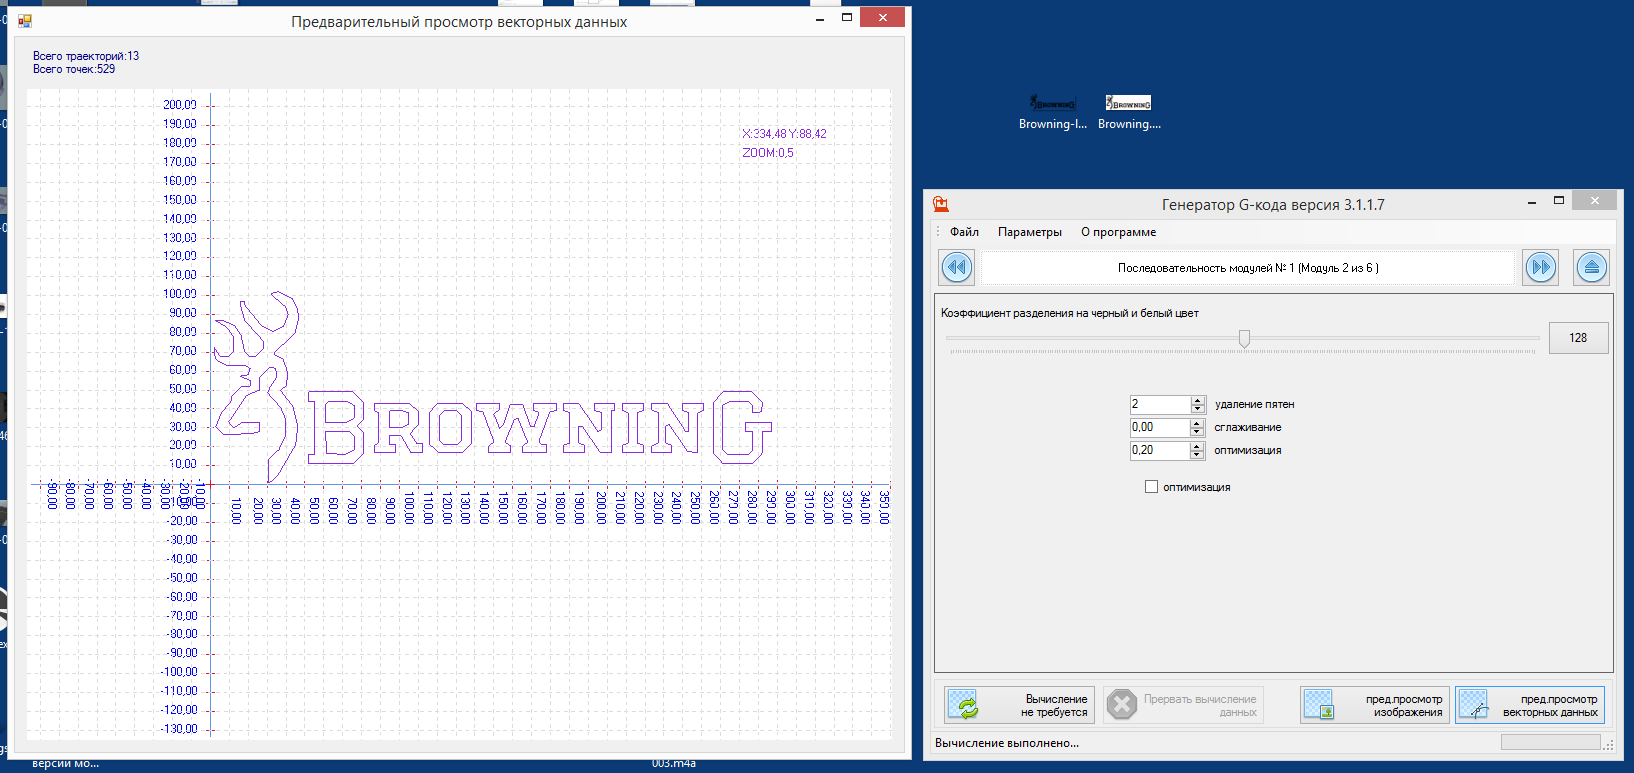The width and height of the screenshot is (1634, 773).
Task: Click the Всего траекторий:13 text
Action: pos(86,56)
